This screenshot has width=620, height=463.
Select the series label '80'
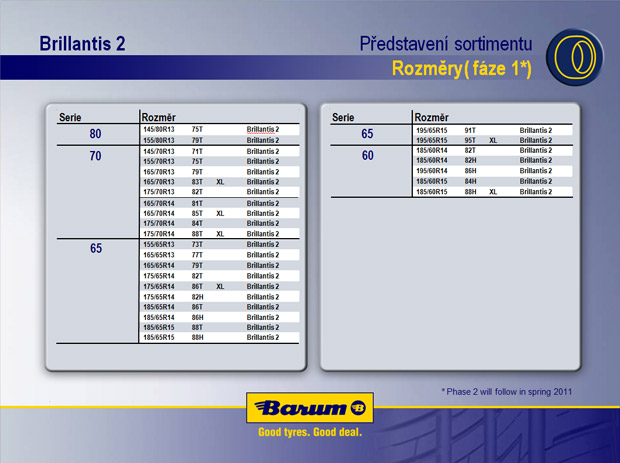pyautogui.click(x=95, y=134)
